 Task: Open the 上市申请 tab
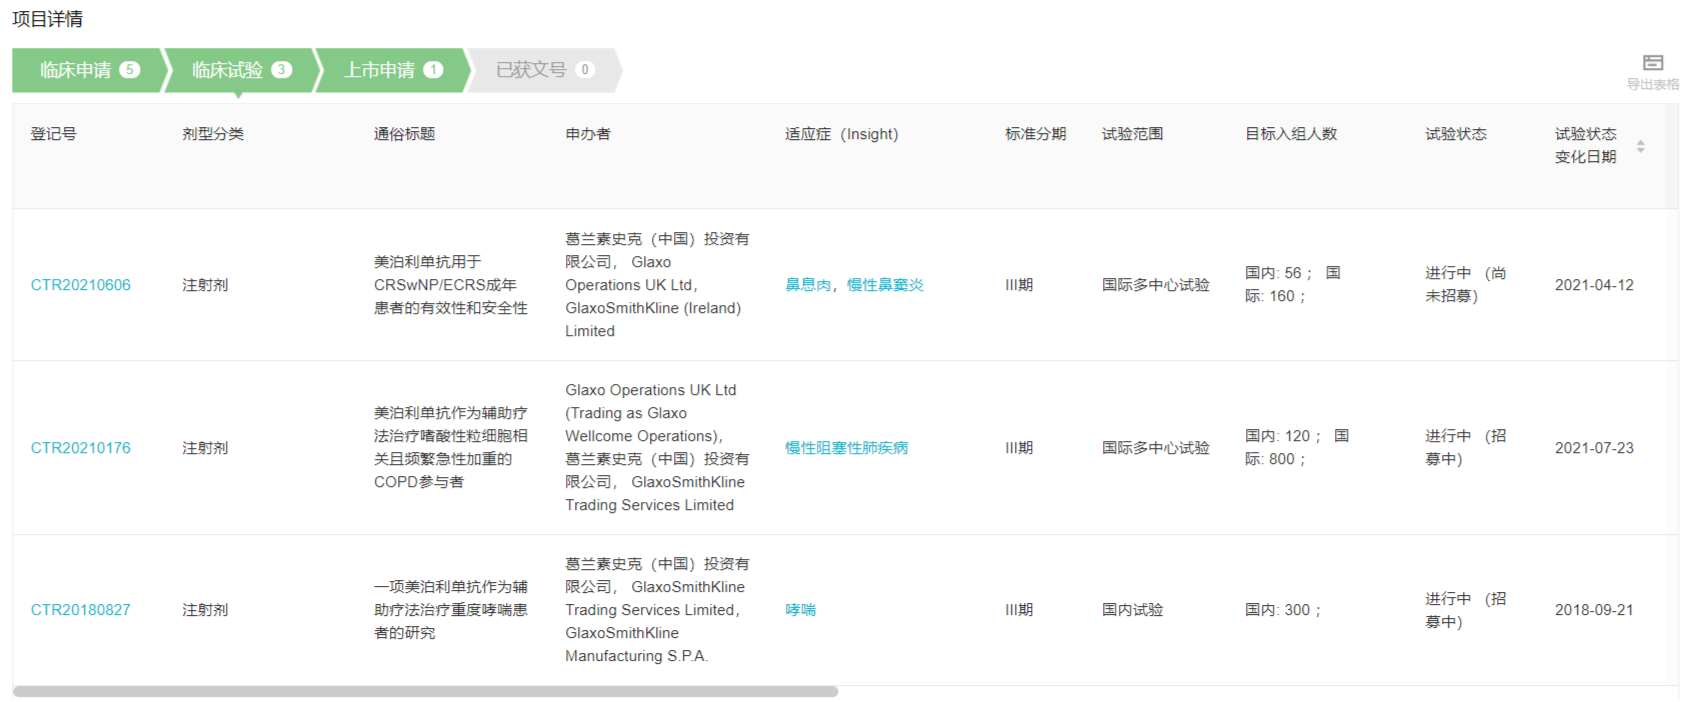pos(392,70)
